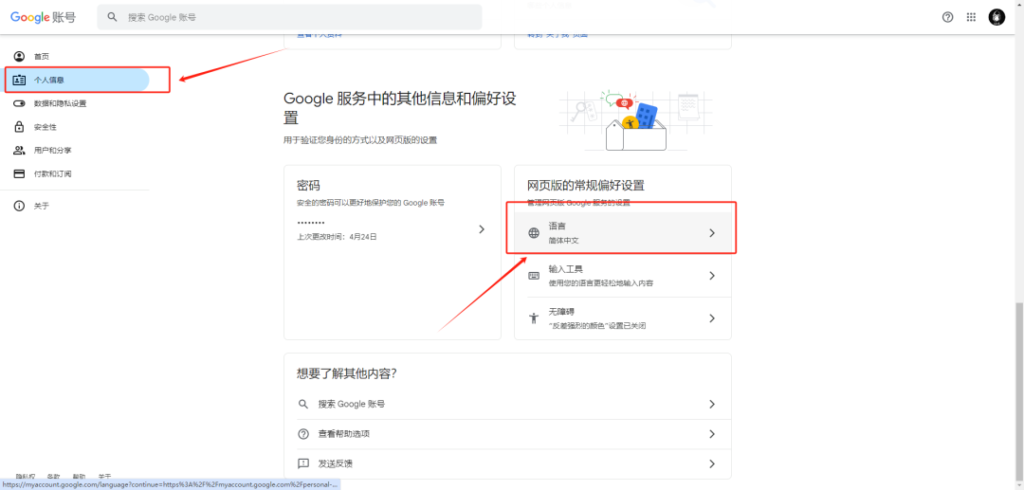
Task: Click 发送反馈
Action: coord(336,463)
